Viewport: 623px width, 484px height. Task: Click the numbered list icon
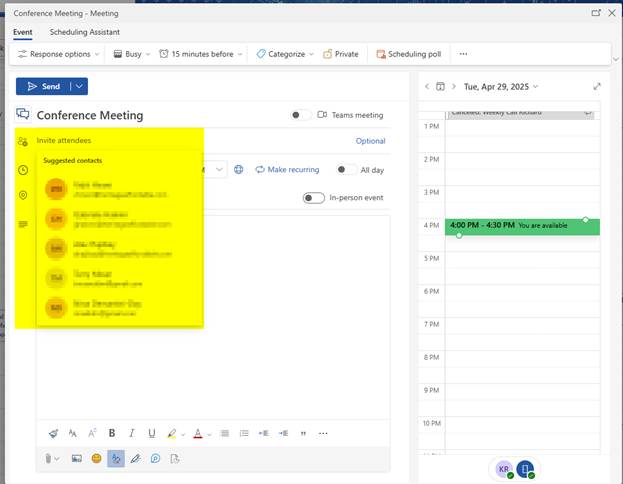point(244,433)
